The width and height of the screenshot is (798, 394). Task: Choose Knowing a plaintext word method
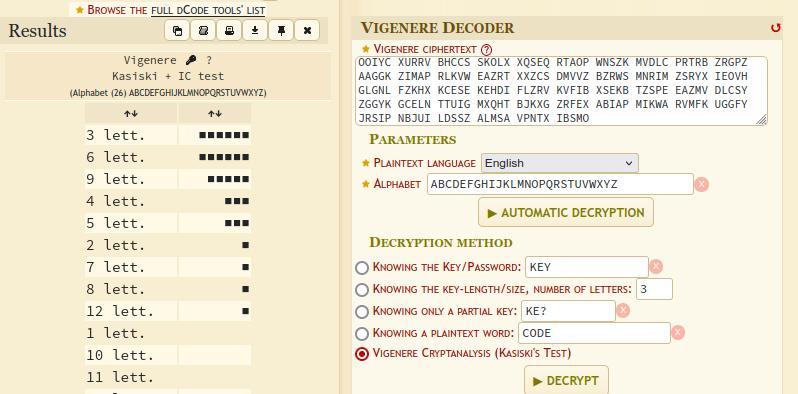(362, 333)
